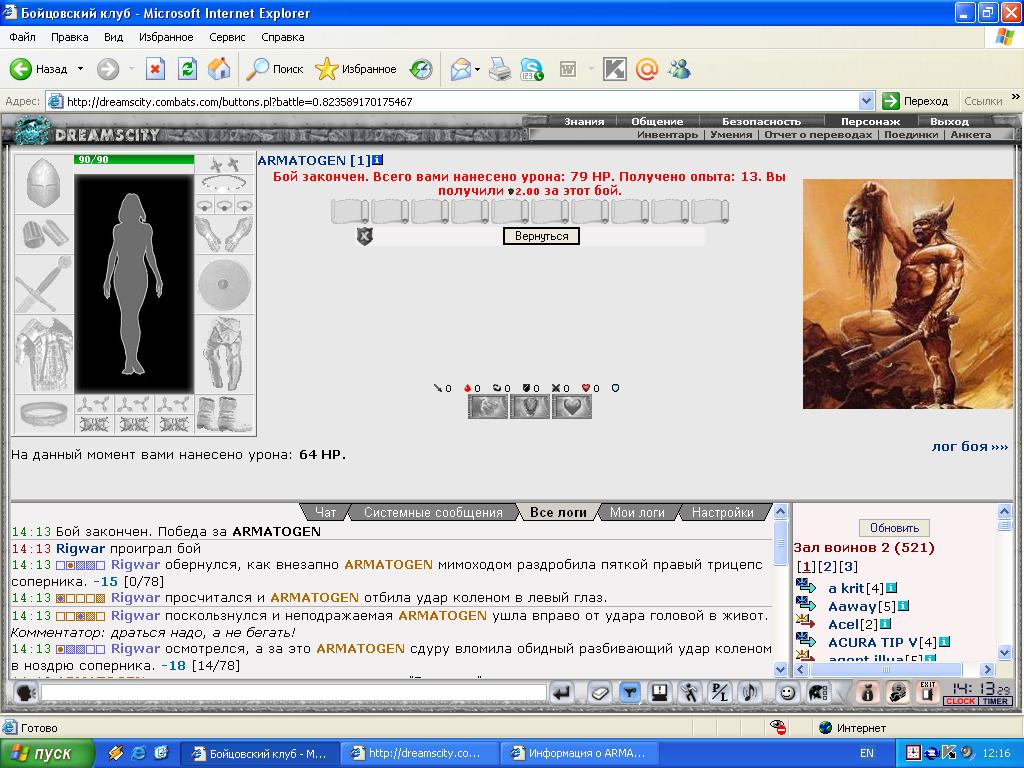This screenshot has height=768, width=1024.
Task: Expand the address bar dropdown arrow
Action: (x=866, y=101)
